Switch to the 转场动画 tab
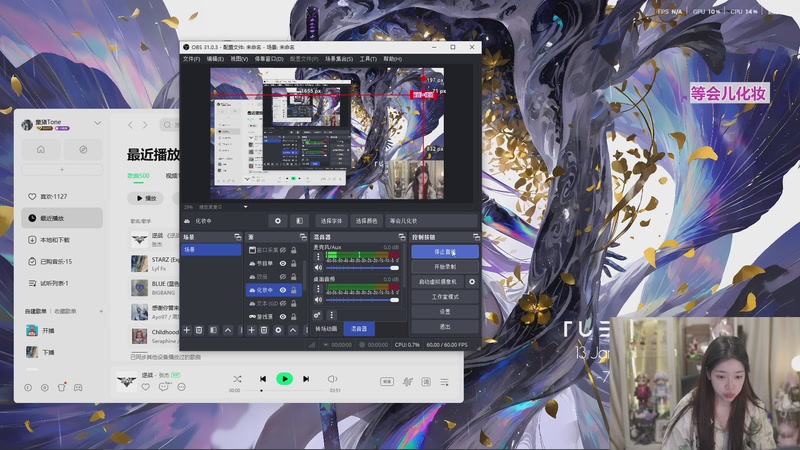Image resolution: width=800 pixels, height=450 pixels. click(x=326, y=329)
